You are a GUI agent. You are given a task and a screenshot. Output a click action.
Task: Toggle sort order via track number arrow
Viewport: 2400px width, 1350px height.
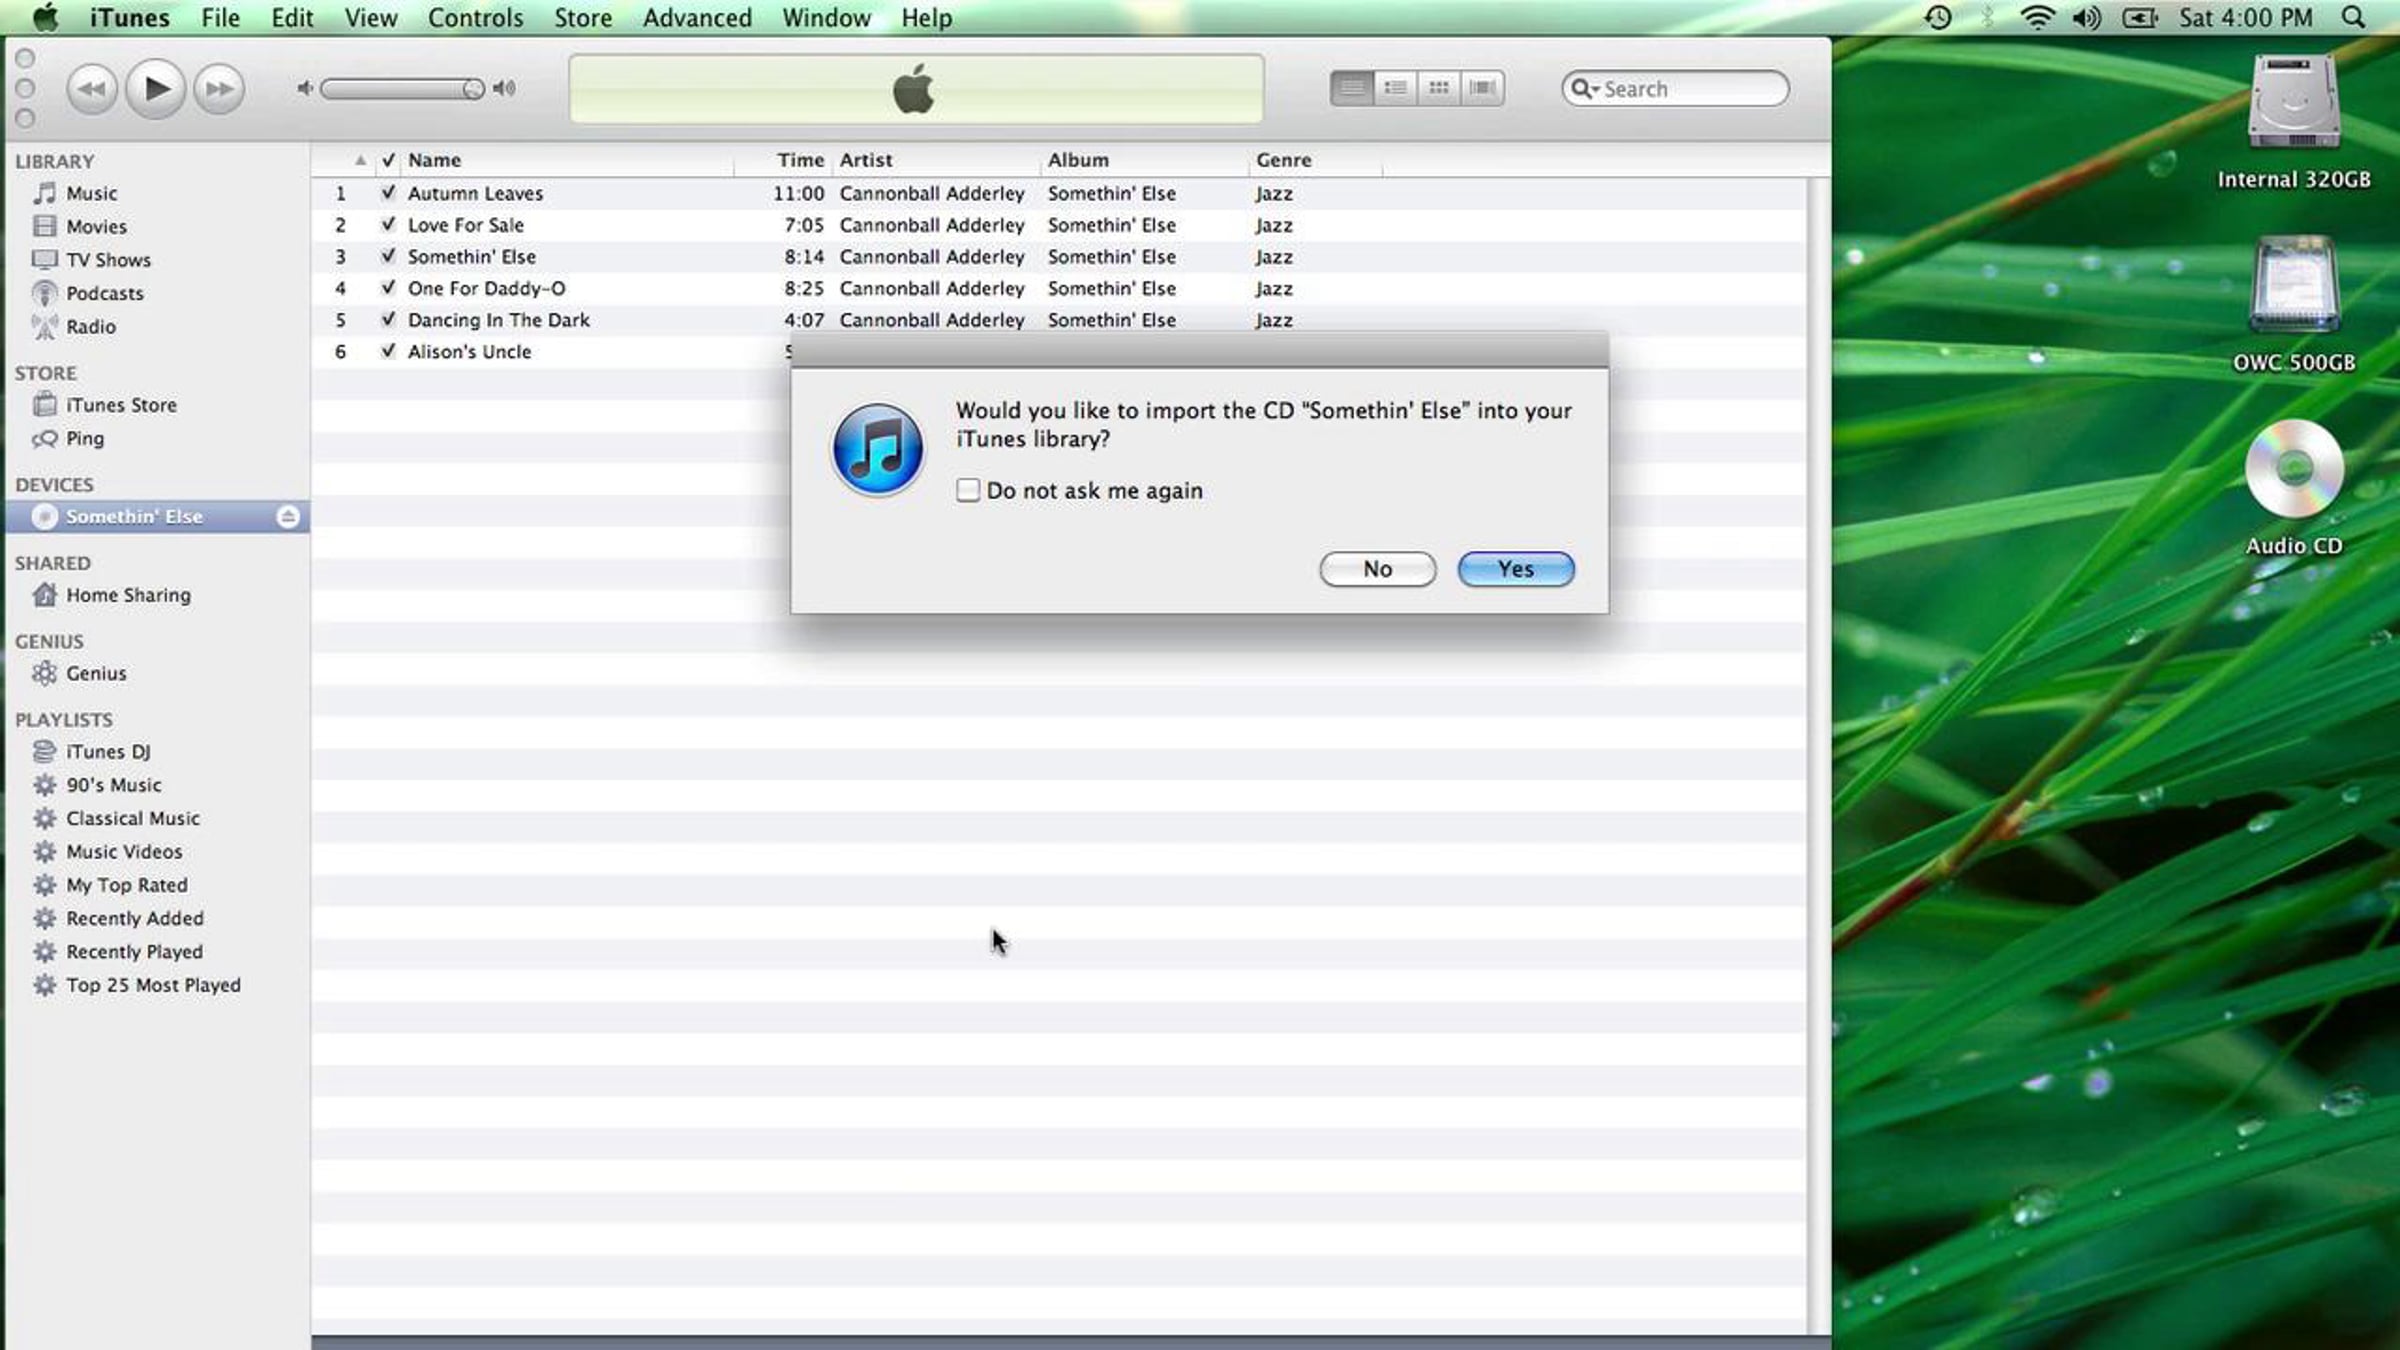[360, 160]
